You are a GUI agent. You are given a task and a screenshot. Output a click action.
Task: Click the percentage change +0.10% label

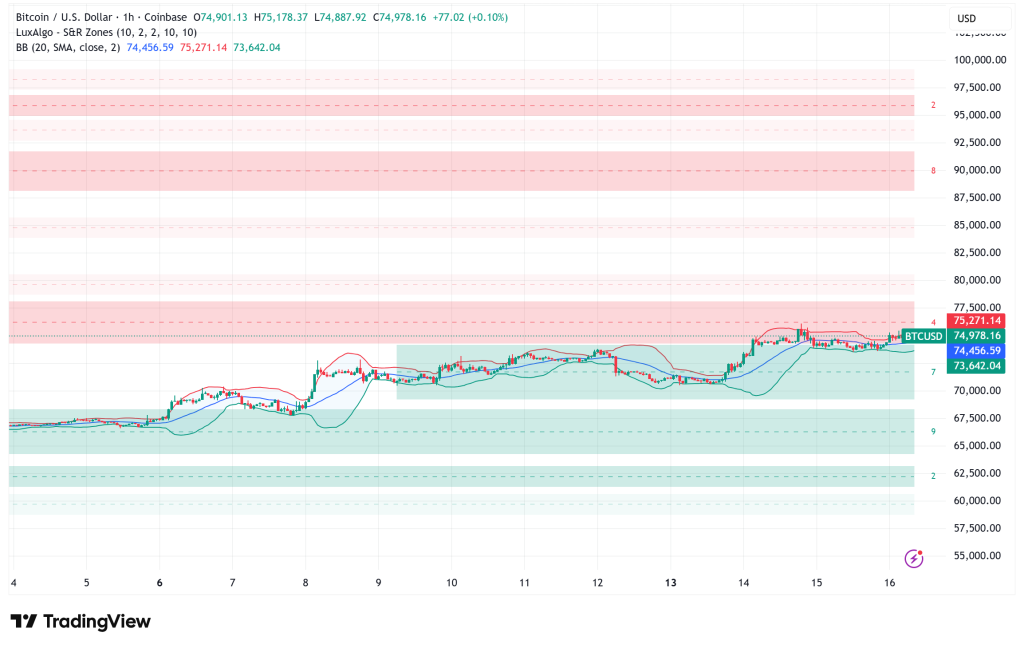click(487, 17)
